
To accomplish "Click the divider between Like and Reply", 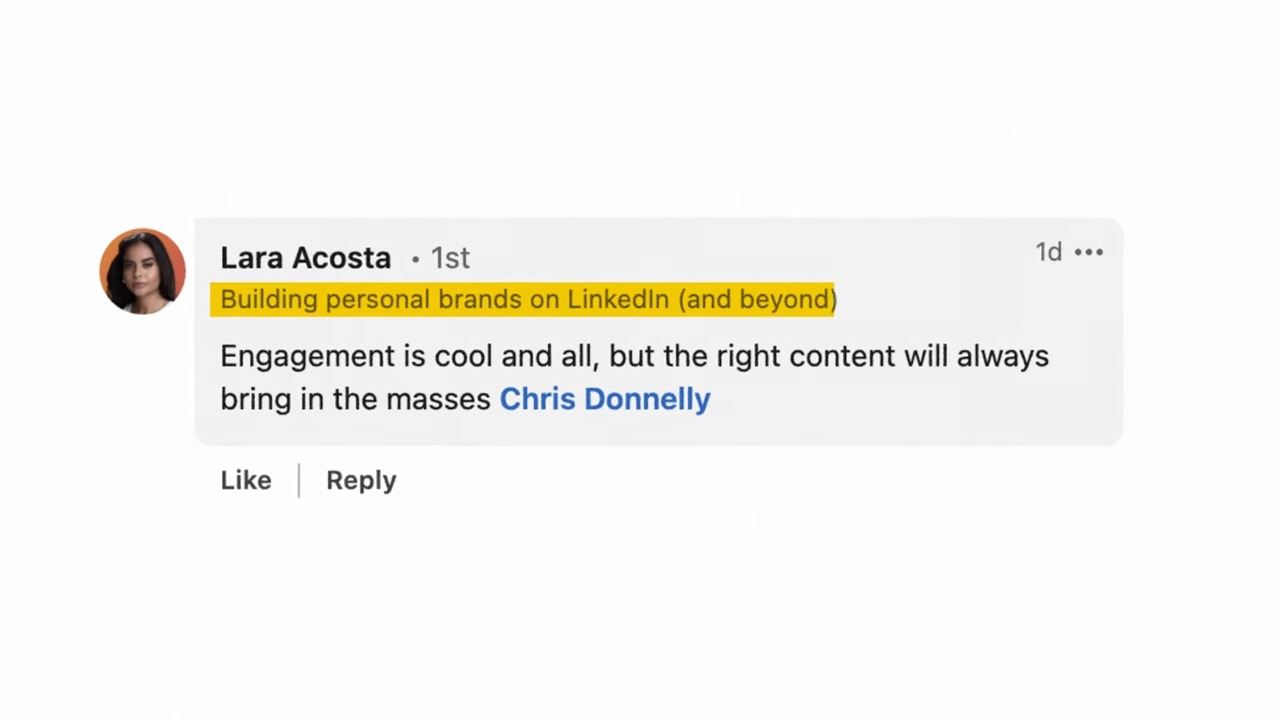I will [x=299, y=480].
